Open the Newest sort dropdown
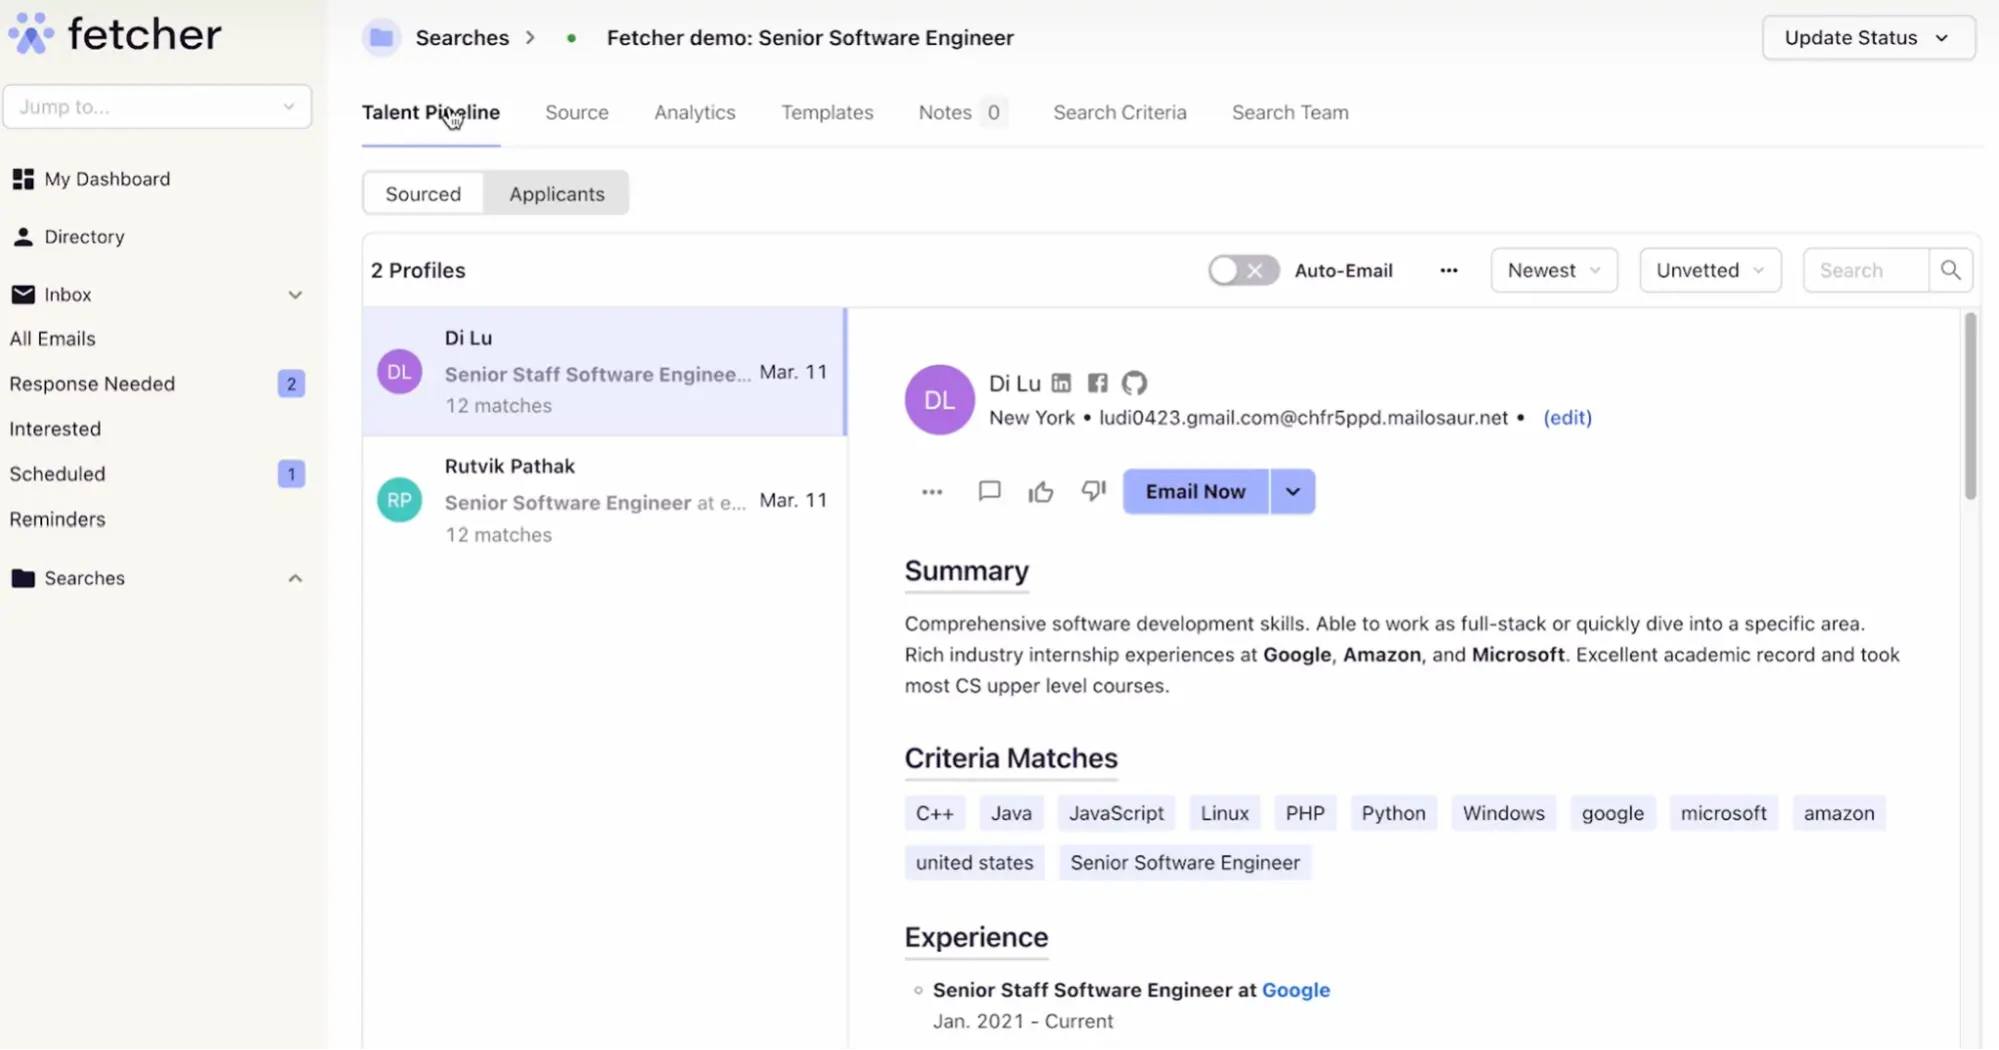 1554,270
